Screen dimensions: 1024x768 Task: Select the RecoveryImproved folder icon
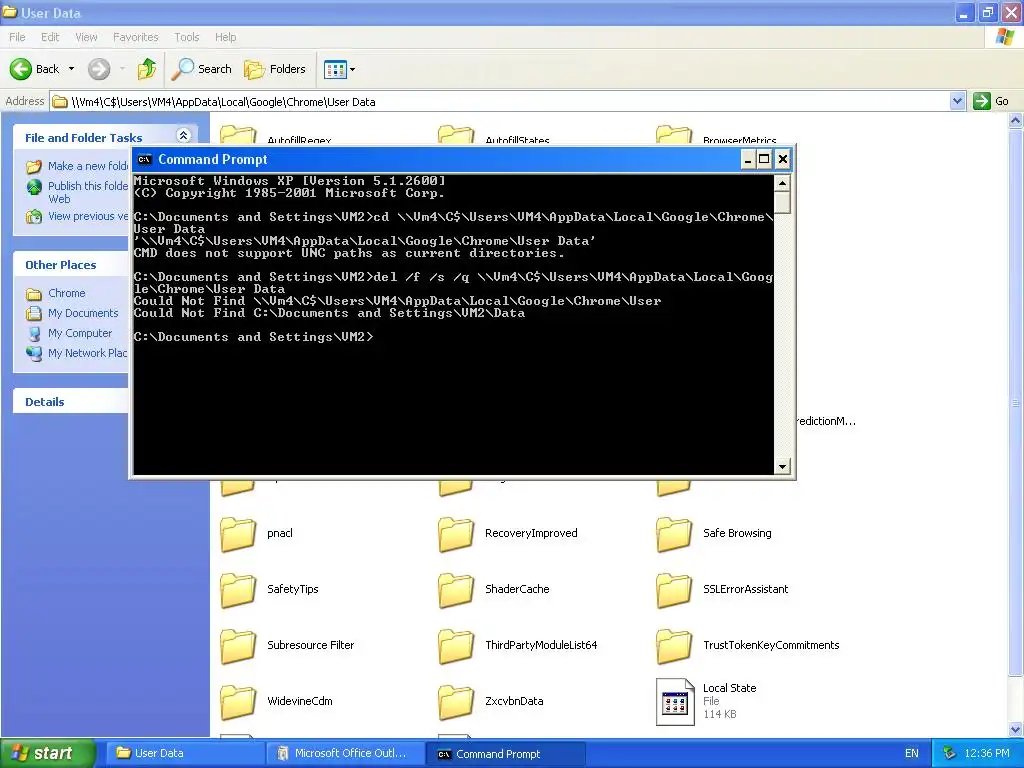(455, 534)
